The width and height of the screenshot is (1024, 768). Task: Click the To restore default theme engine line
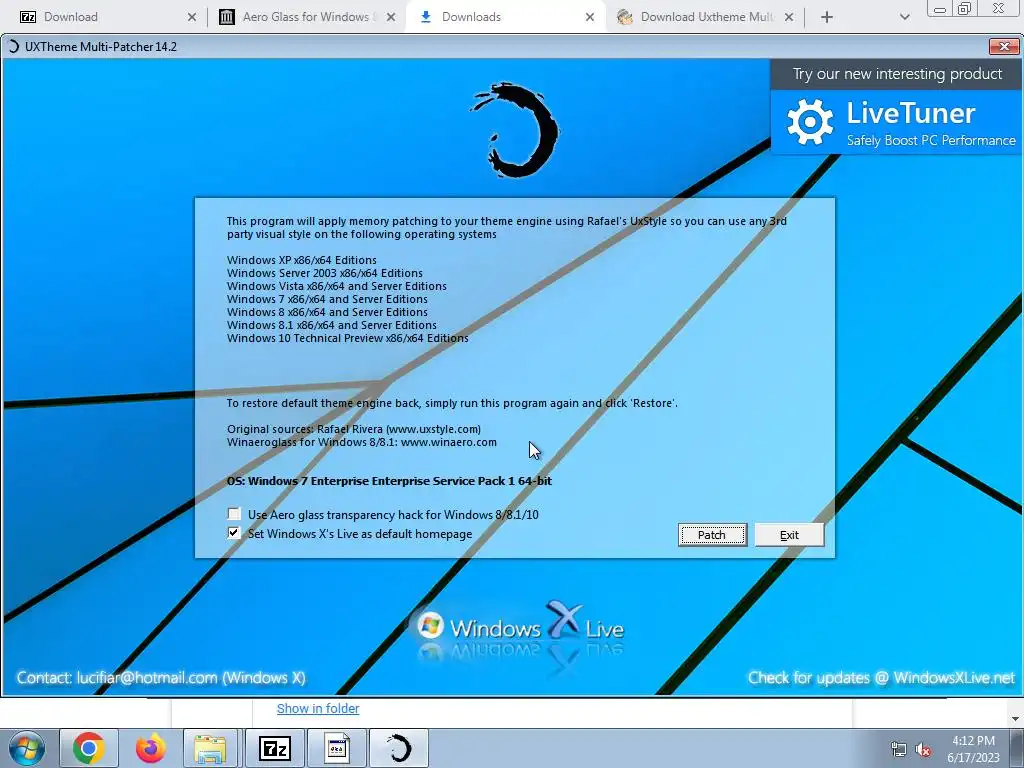[x=452, y=403]
